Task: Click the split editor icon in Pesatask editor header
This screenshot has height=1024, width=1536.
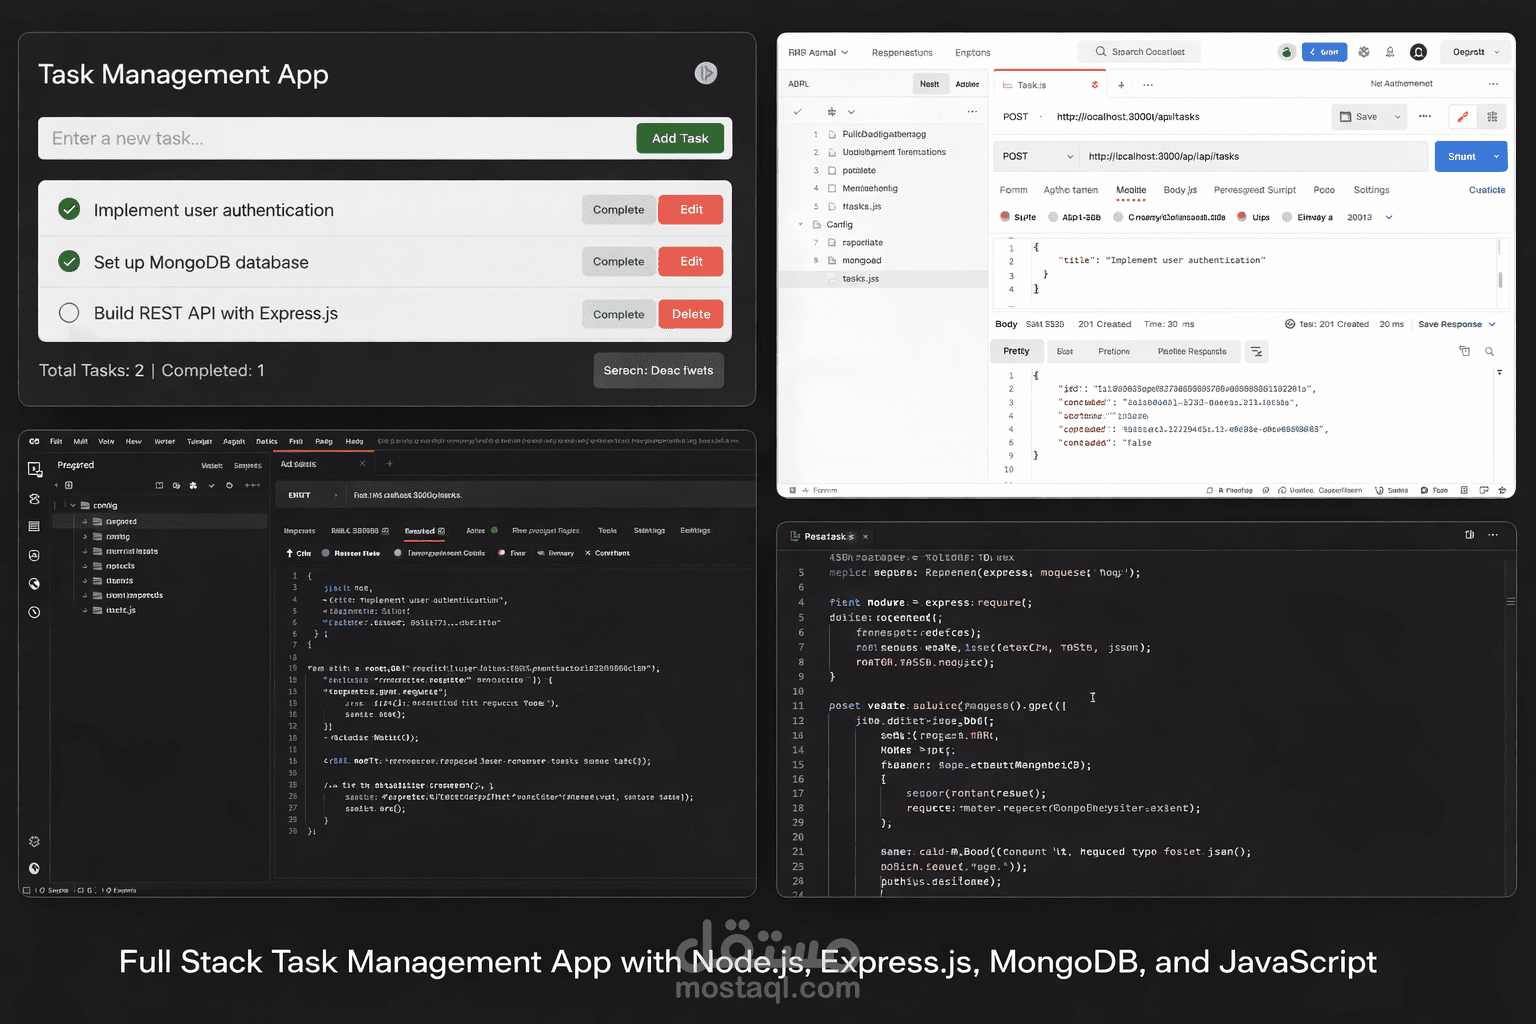Action: (1469, 535)
